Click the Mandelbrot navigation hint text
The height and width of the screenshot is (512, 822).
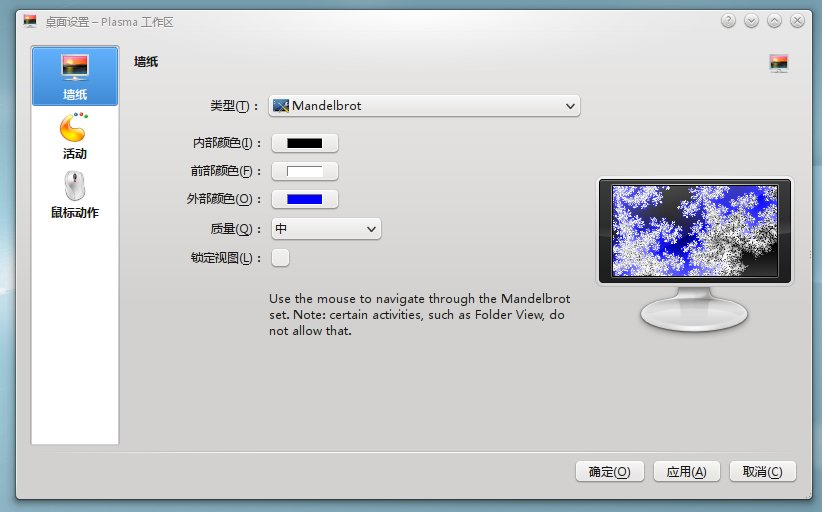click(x=419, y=314)
